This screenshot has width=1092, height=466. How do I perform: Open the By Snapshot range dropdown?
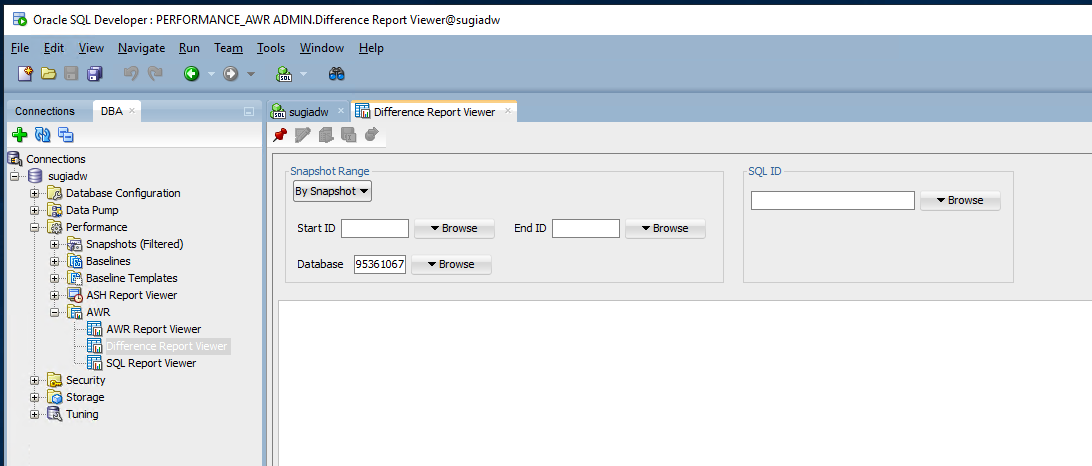click(x=332, y=191)
